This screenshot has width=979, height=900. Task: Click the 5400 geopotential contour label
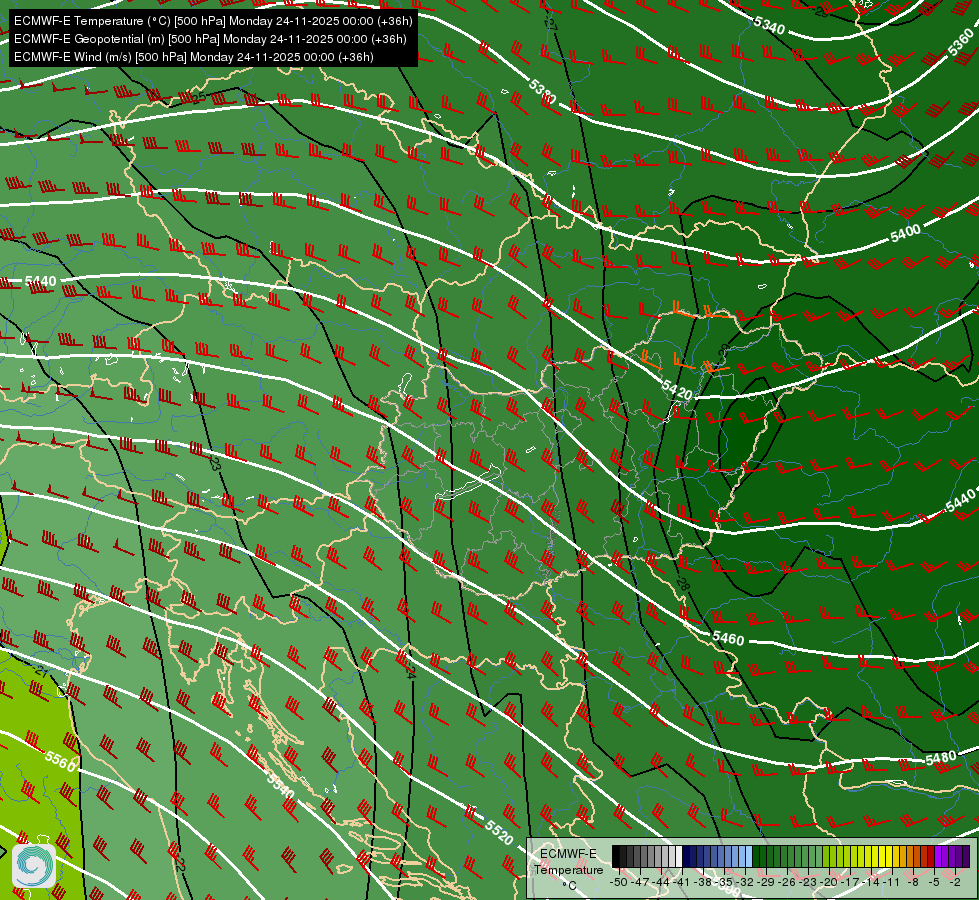tap(905, 234)
